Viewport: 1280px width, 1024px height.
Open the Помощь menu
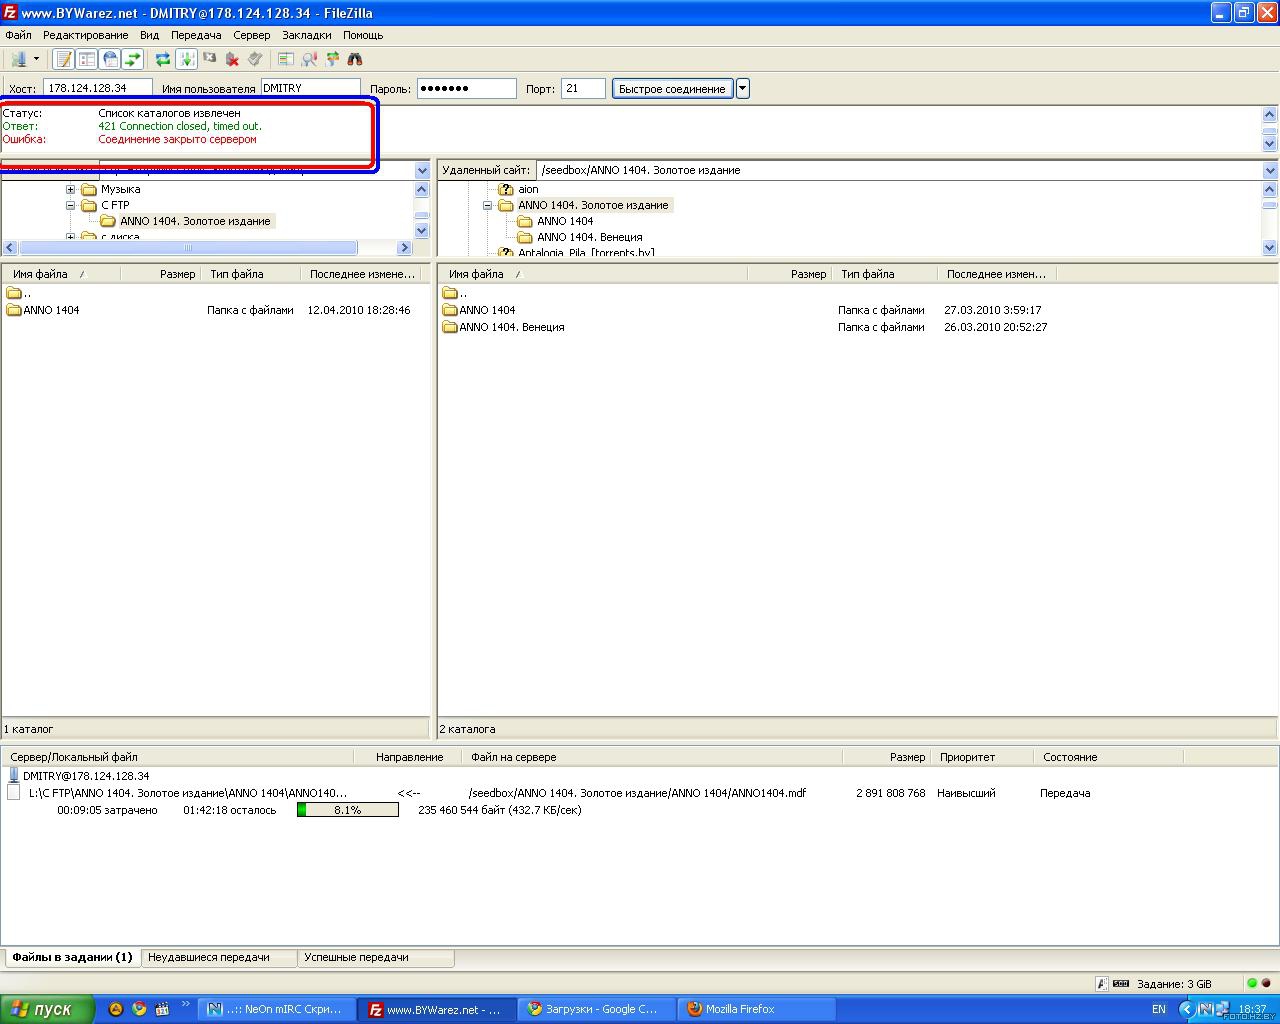pos(363,35)
